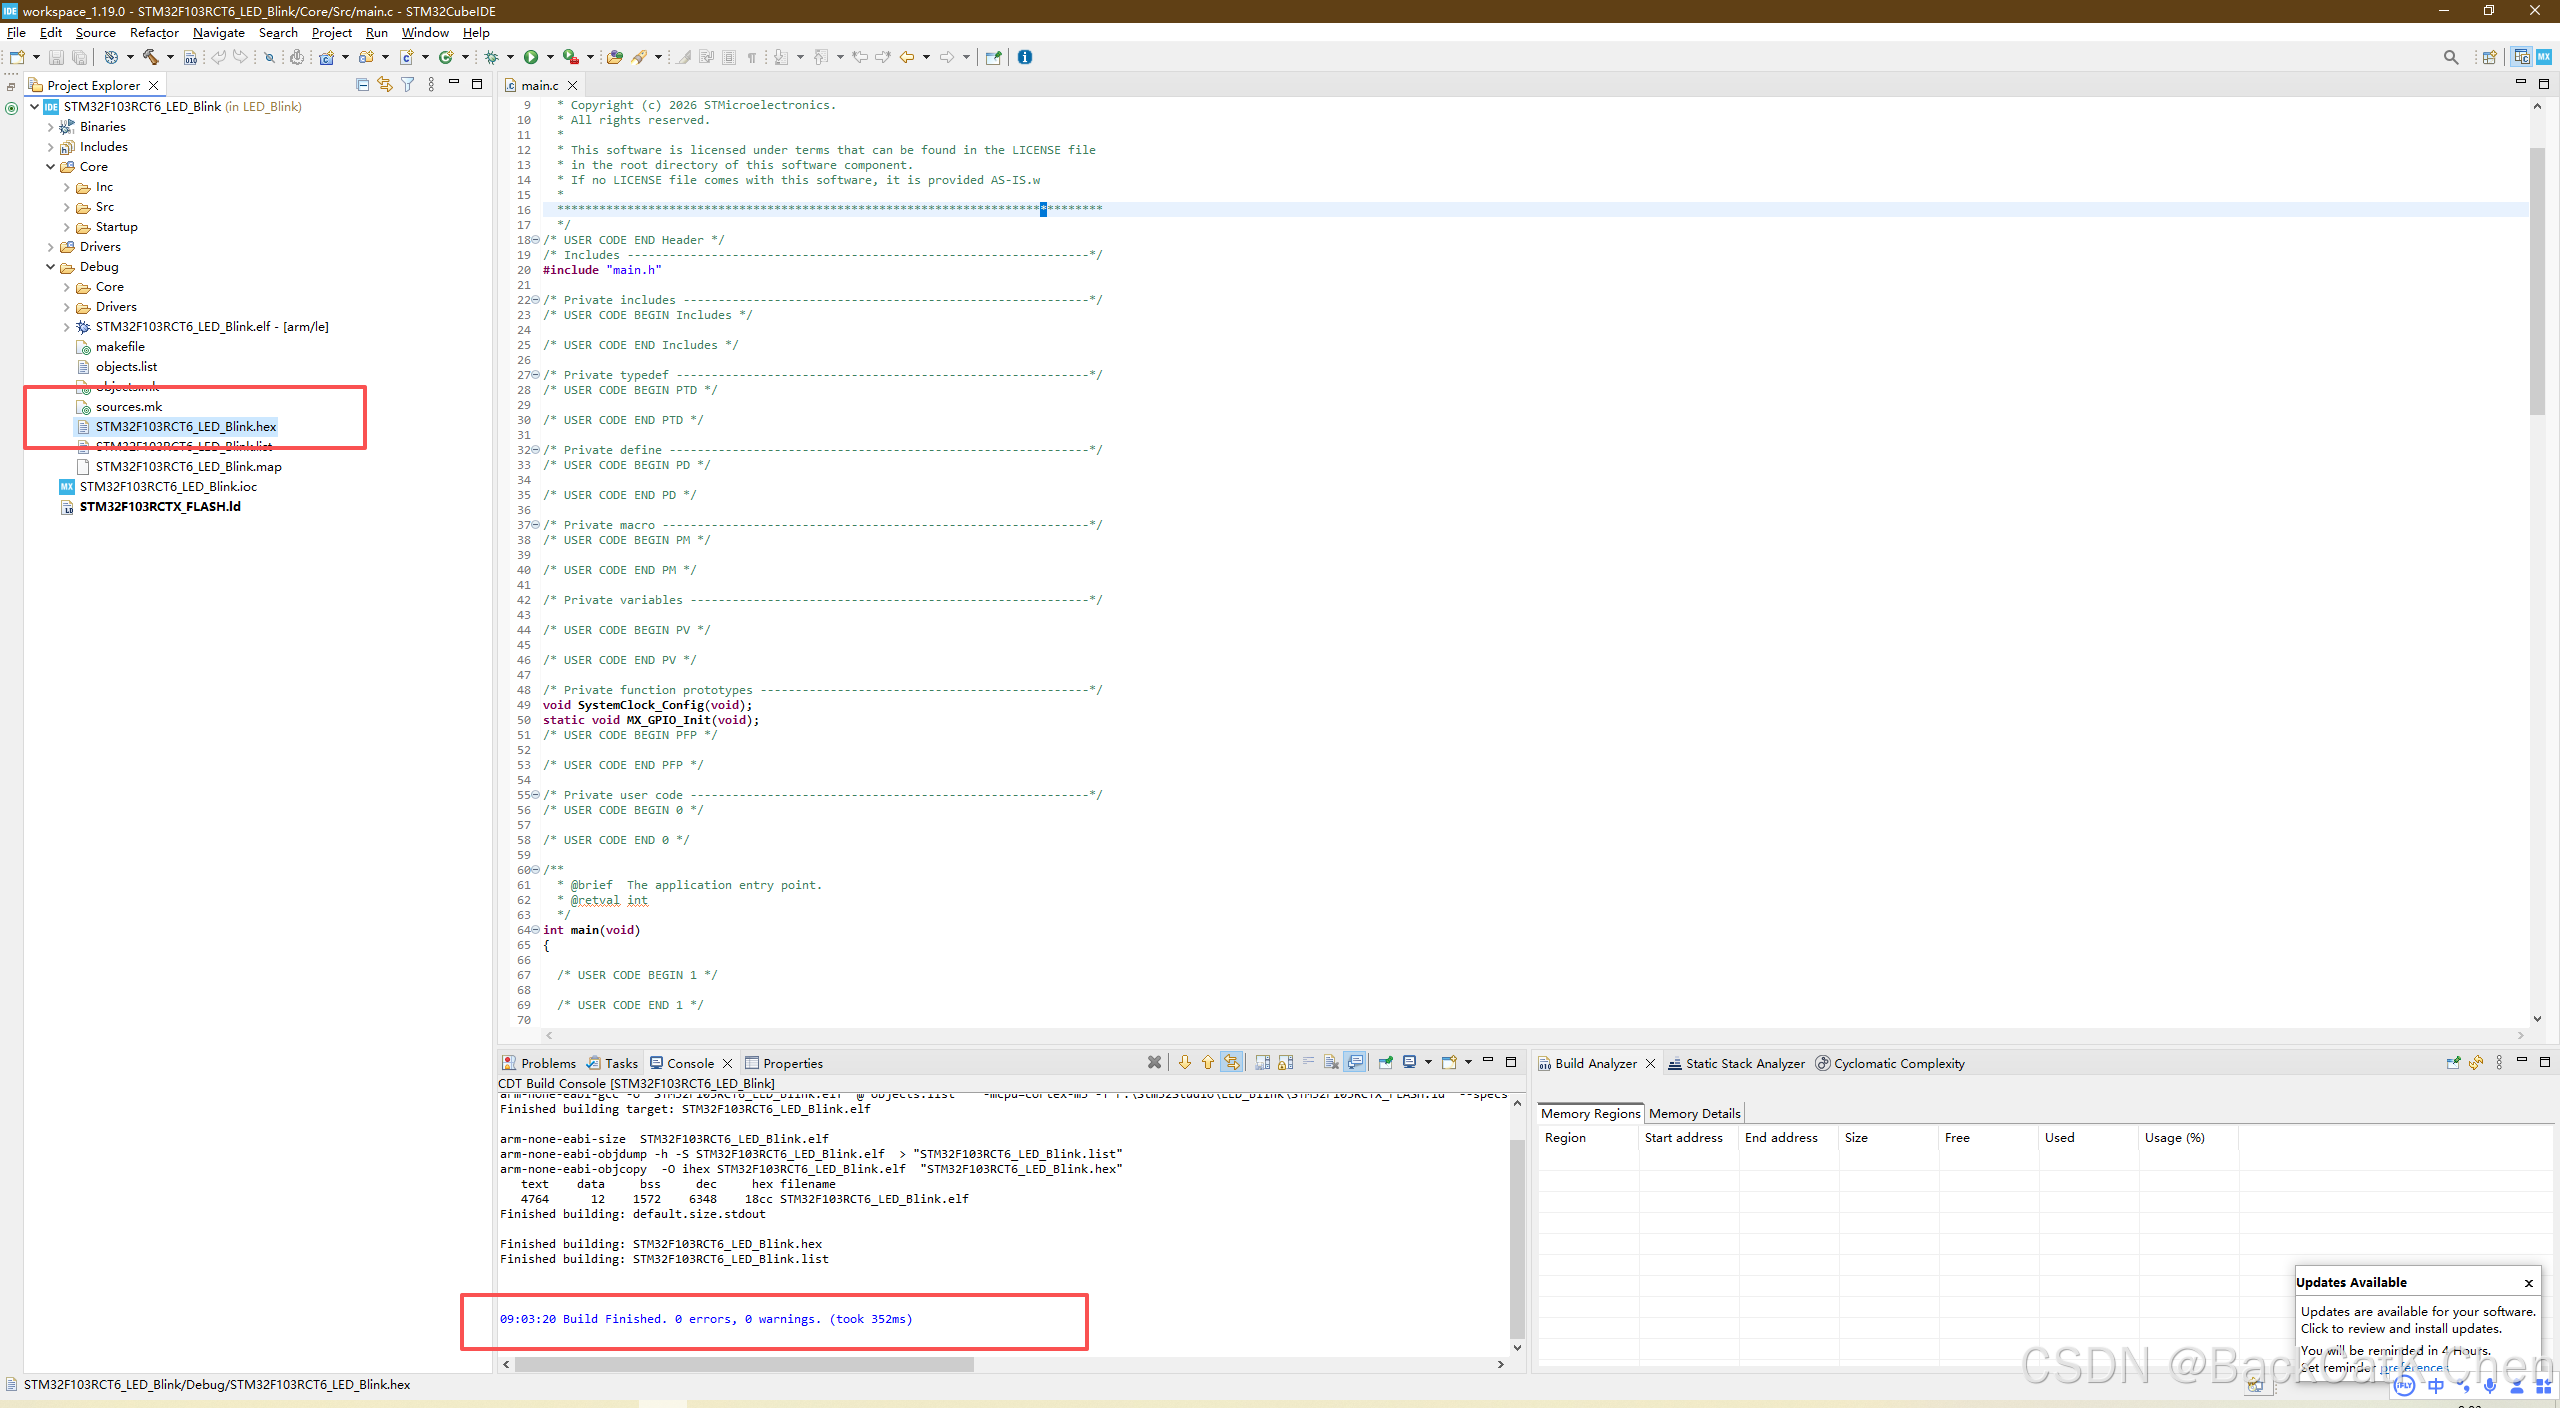This screenshot has height=1408, width=2560.
Task: Switch to the Memory Details tab
Action: pos(1694,1113)
